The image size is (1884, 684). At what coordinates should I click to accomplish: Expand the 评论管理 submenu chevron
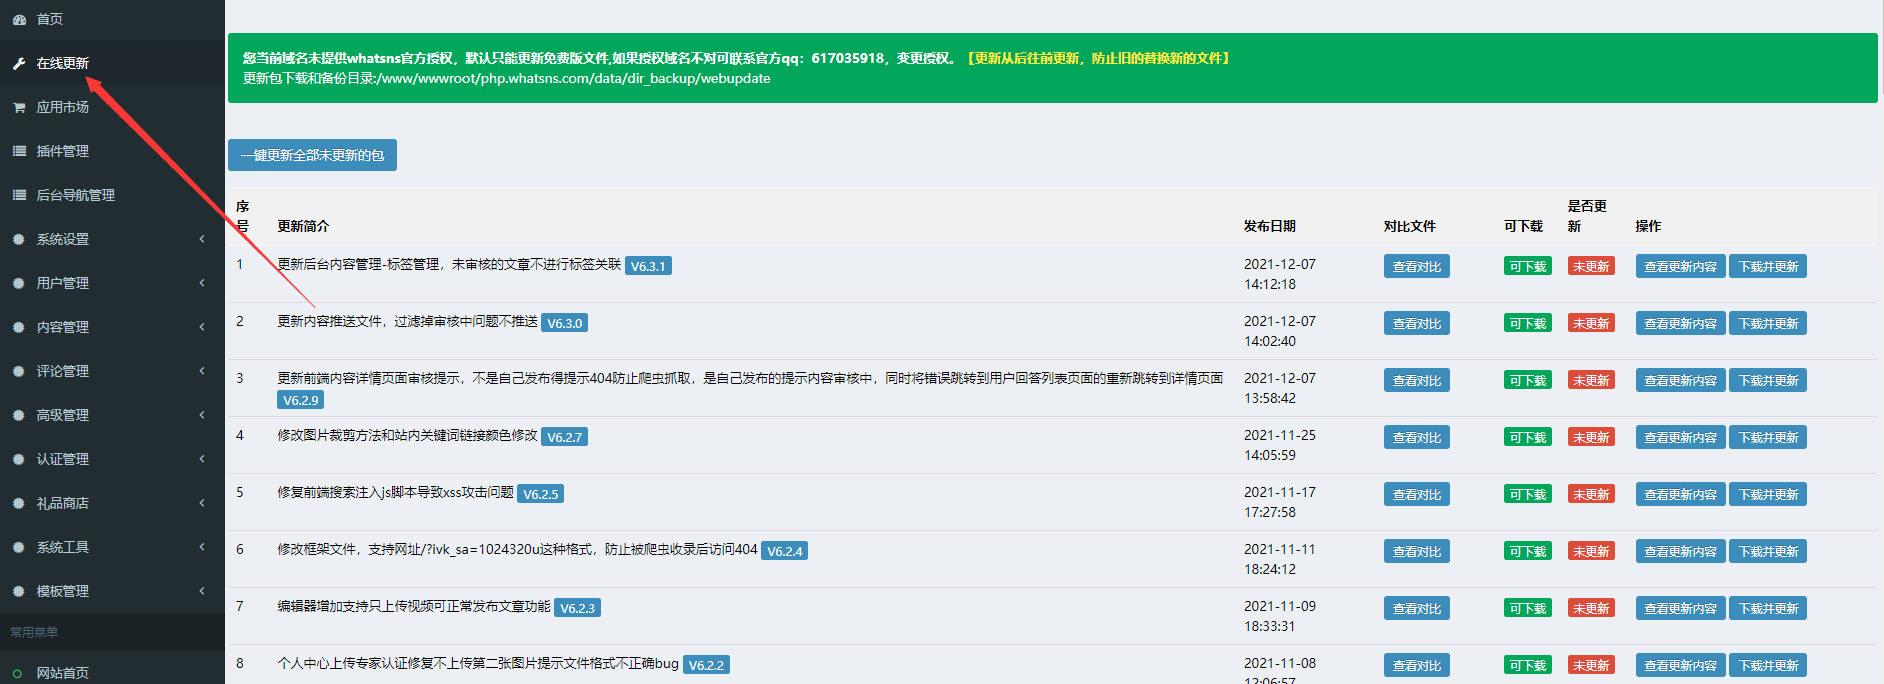202,371
